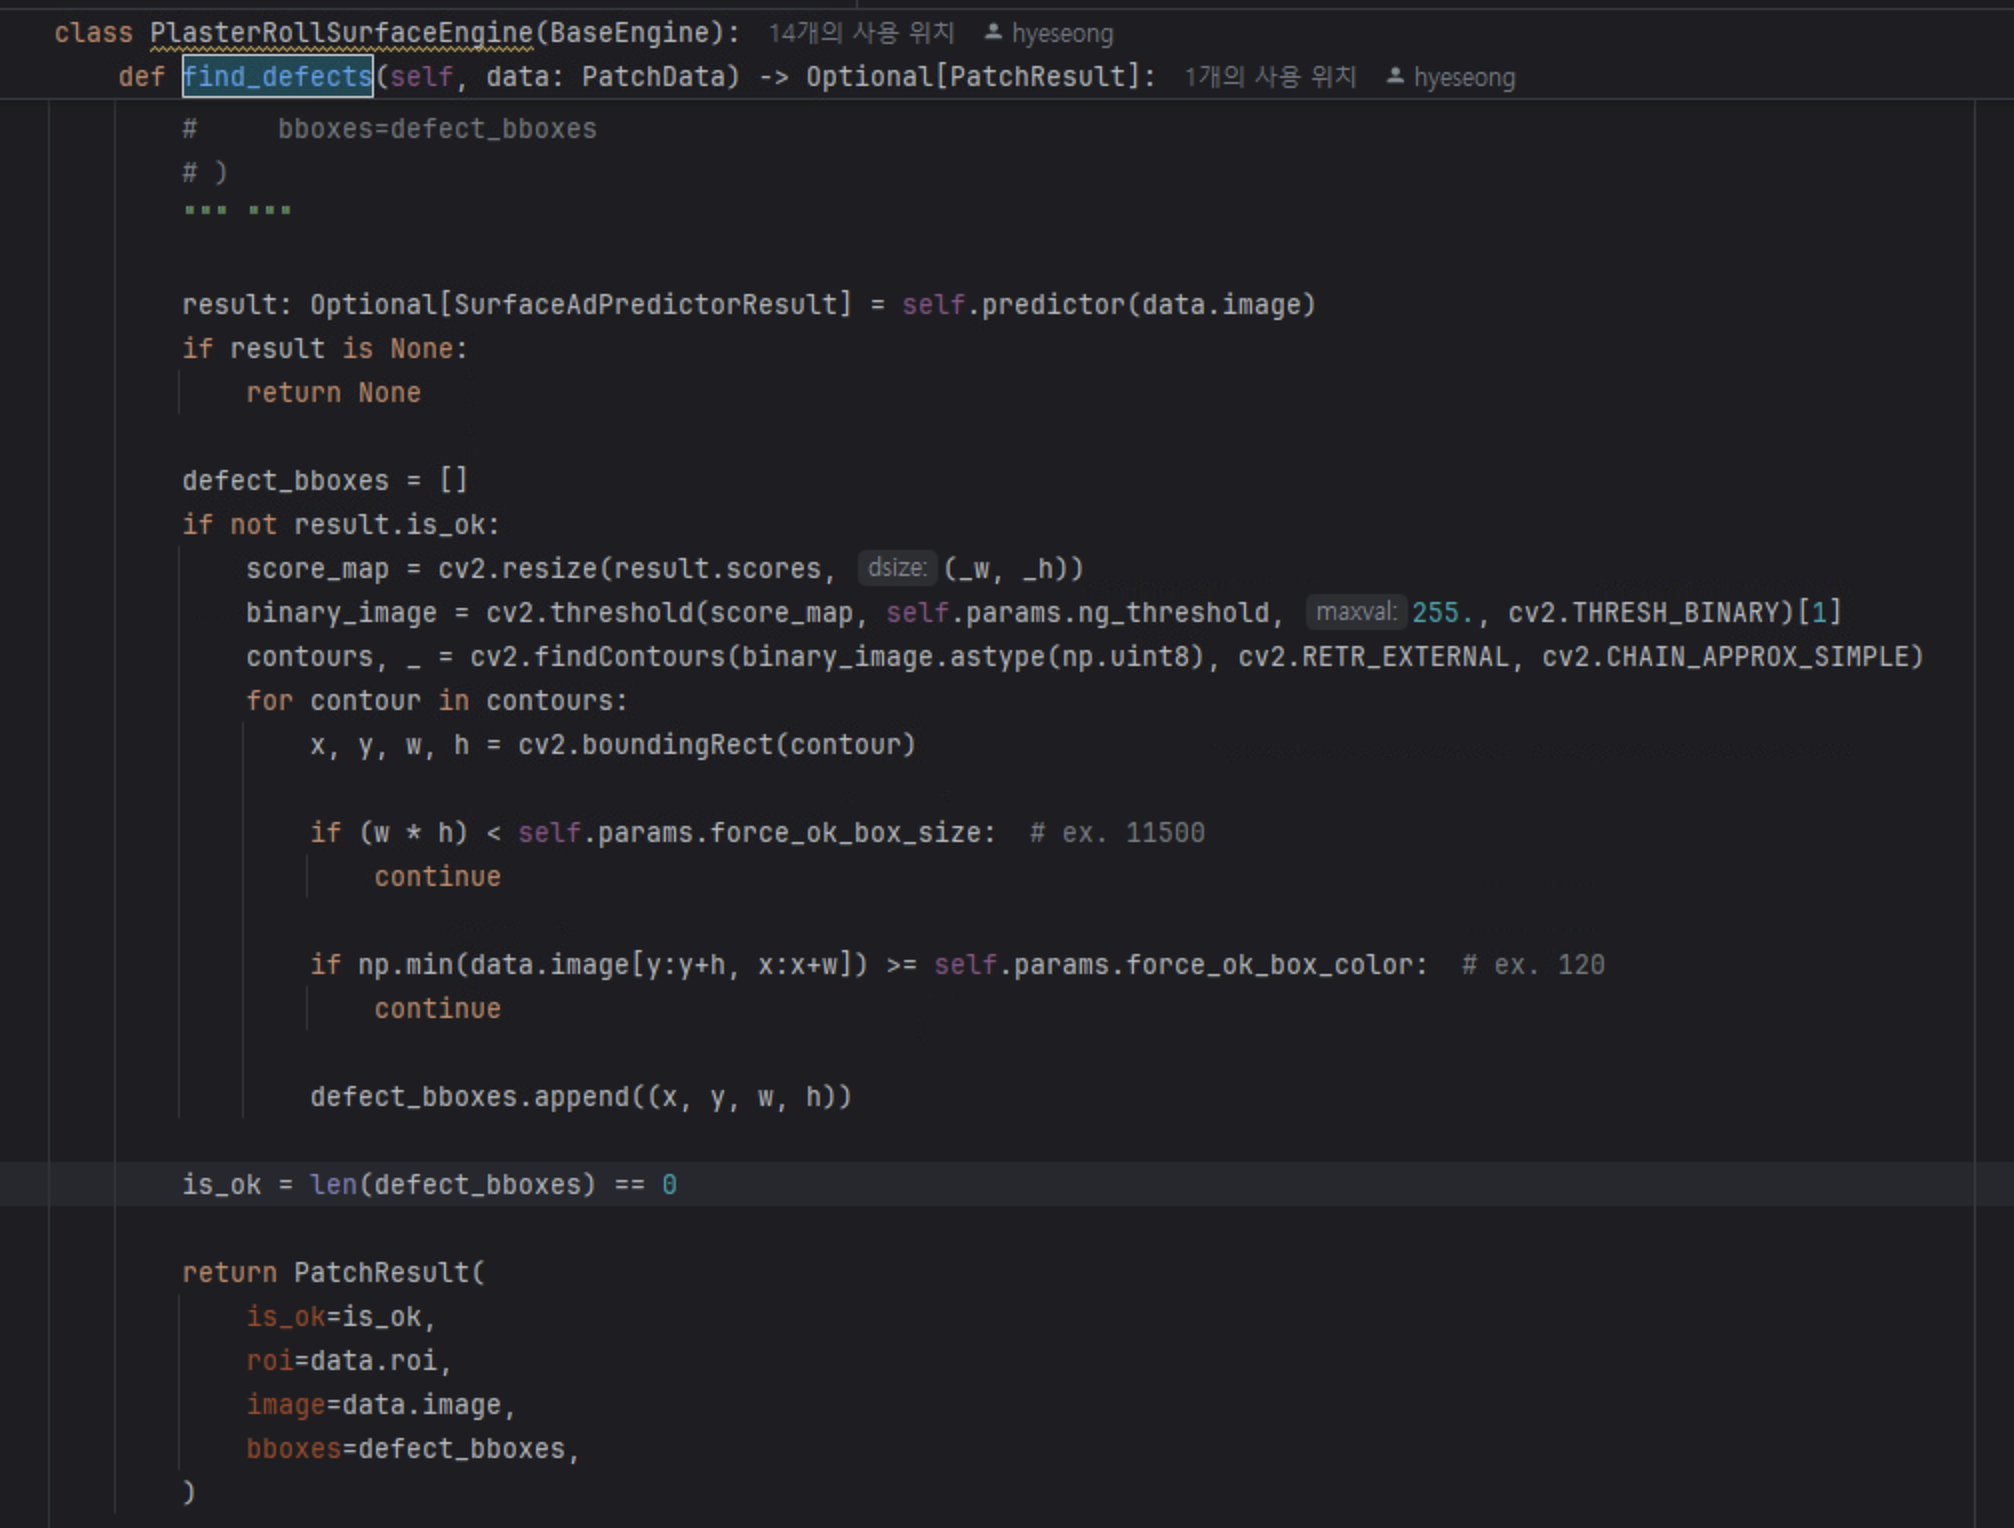Click 'for contour in contours:' line
This screenshot has height=1528, width=2014.
[x=437, y=701]
